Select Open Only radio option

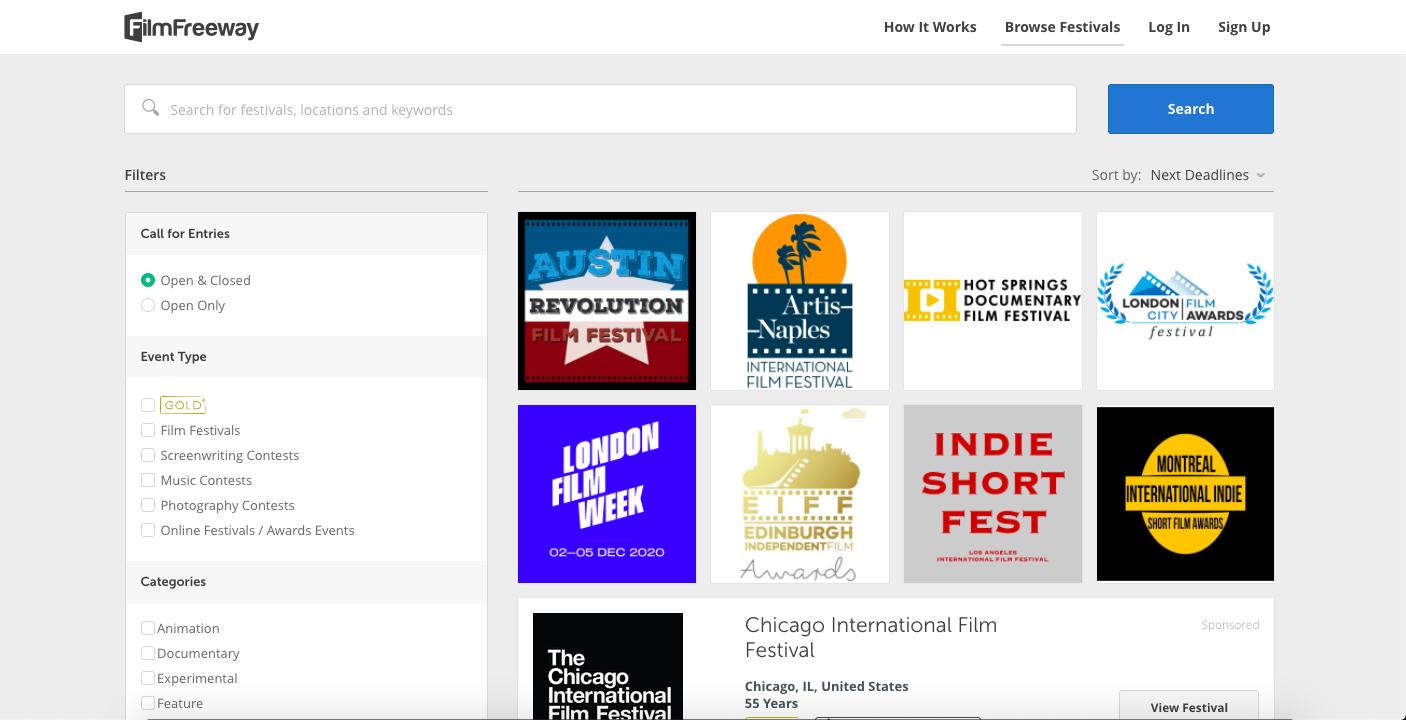pyautogui.click(x=148, y=305)
